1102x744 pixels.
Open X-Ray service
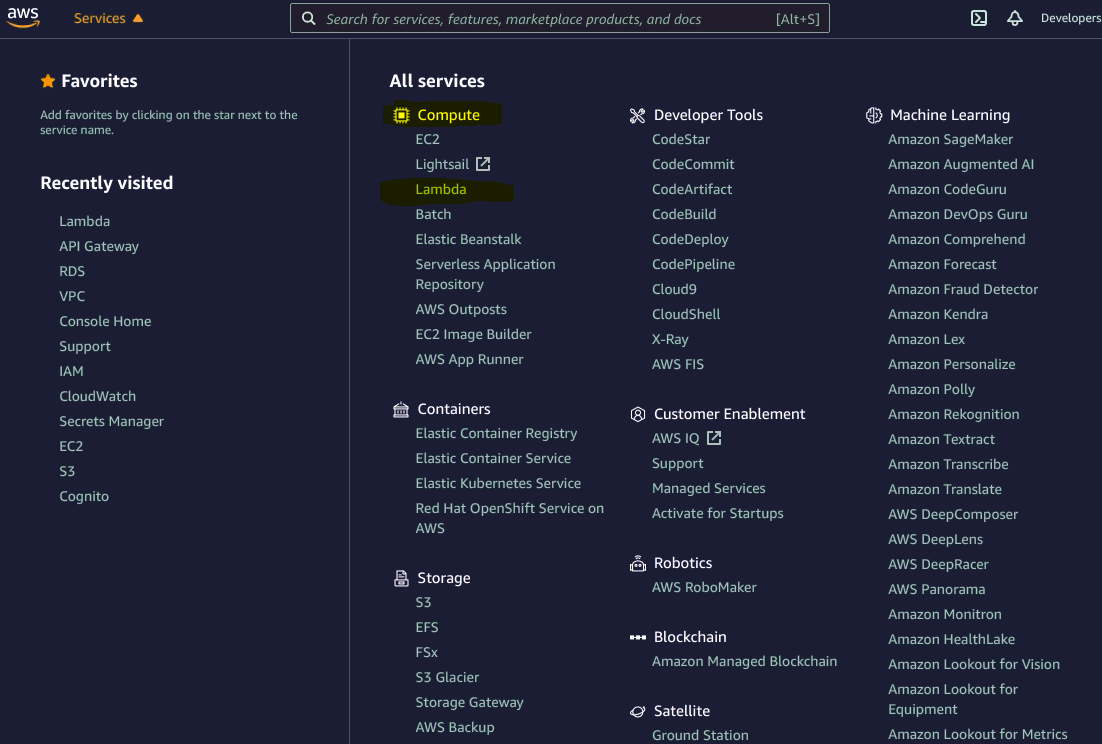point(670,339)
